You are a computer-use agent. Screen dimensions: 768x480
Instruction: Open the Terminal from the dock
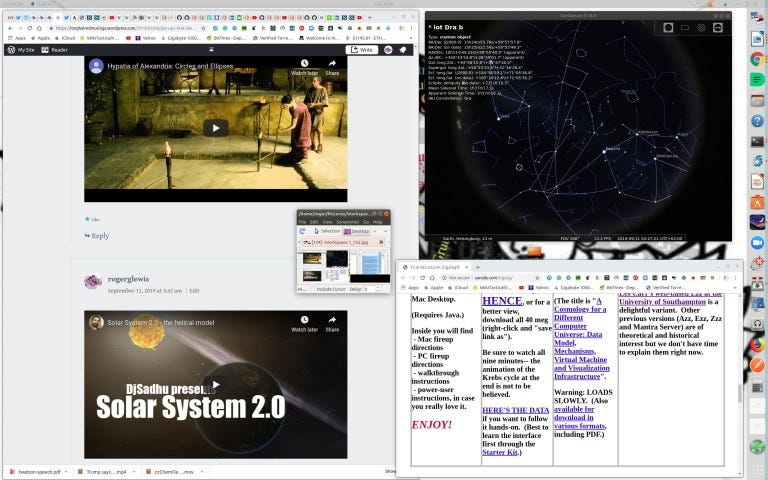[757, 141]
